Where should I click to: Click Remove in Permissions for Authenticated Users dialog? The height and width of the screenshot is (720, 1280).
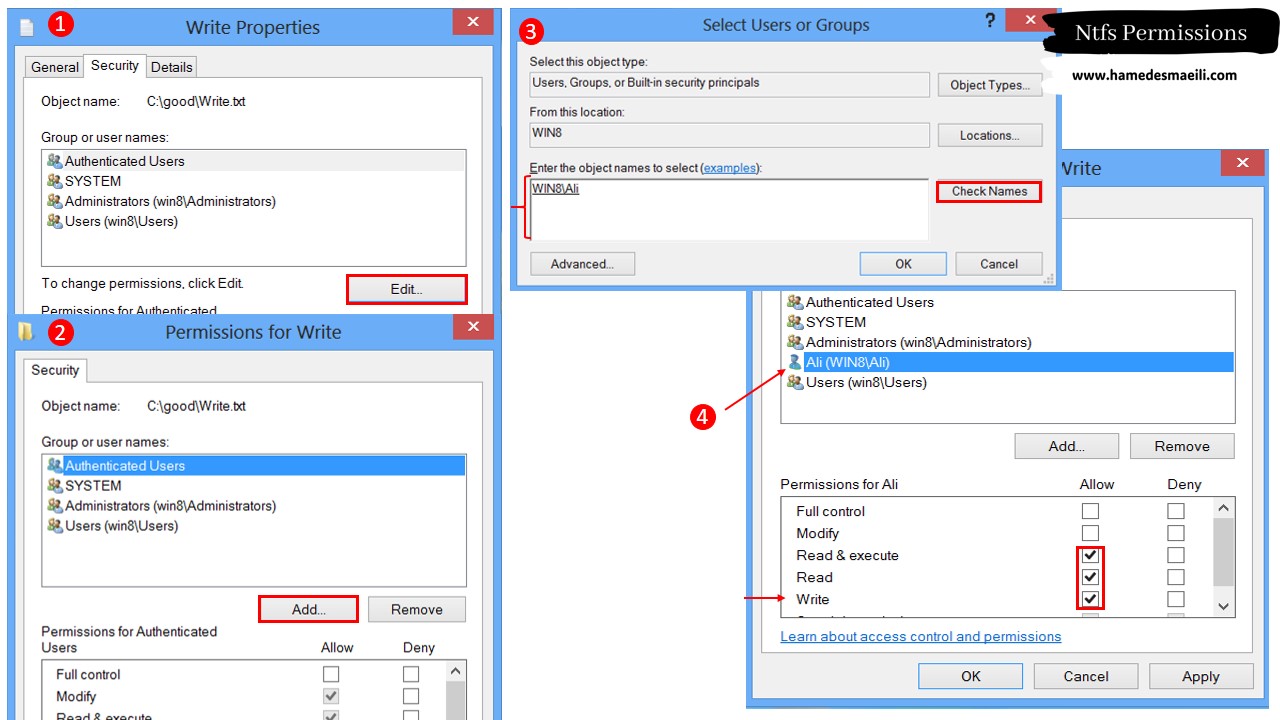coord(417,609)
